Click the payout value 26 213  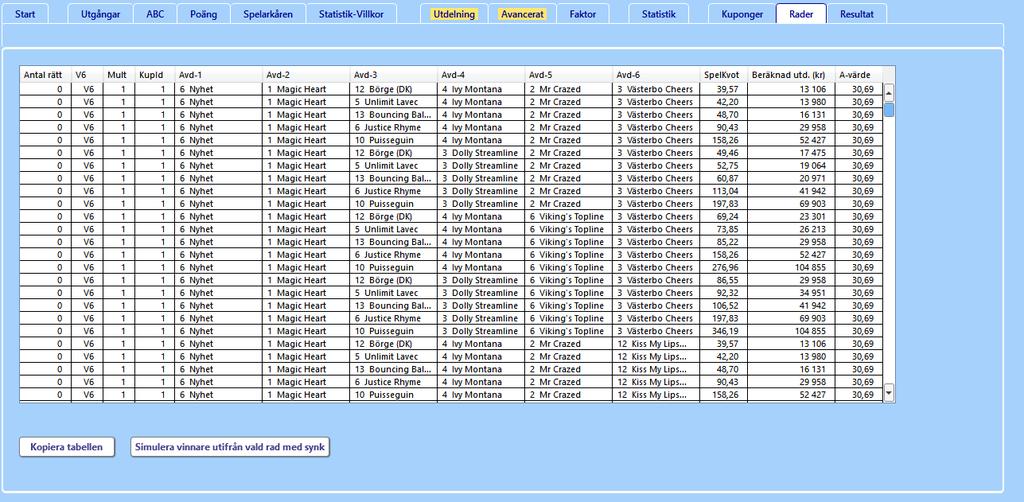pos(812,229)
